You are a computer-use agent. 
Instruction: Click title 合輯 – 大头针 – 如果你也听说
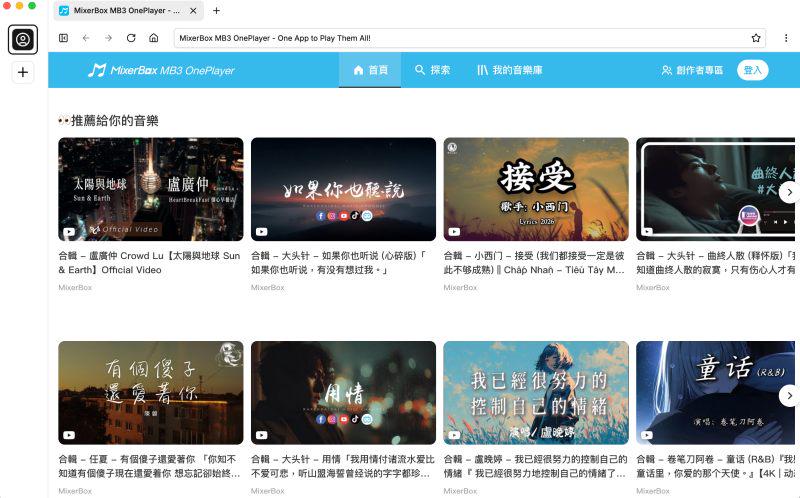[x=338, y=263]
